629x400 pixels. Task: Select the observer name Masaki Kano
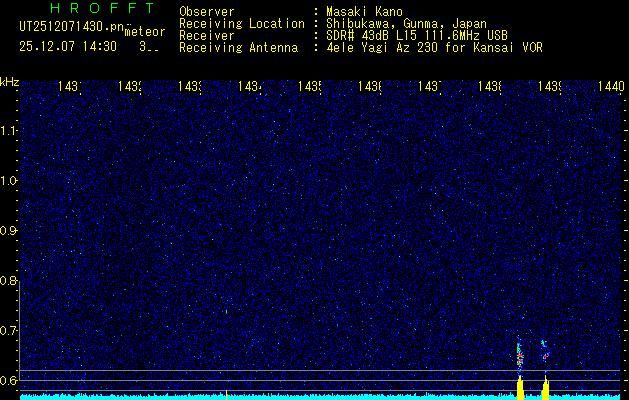[x=364, y=12]
